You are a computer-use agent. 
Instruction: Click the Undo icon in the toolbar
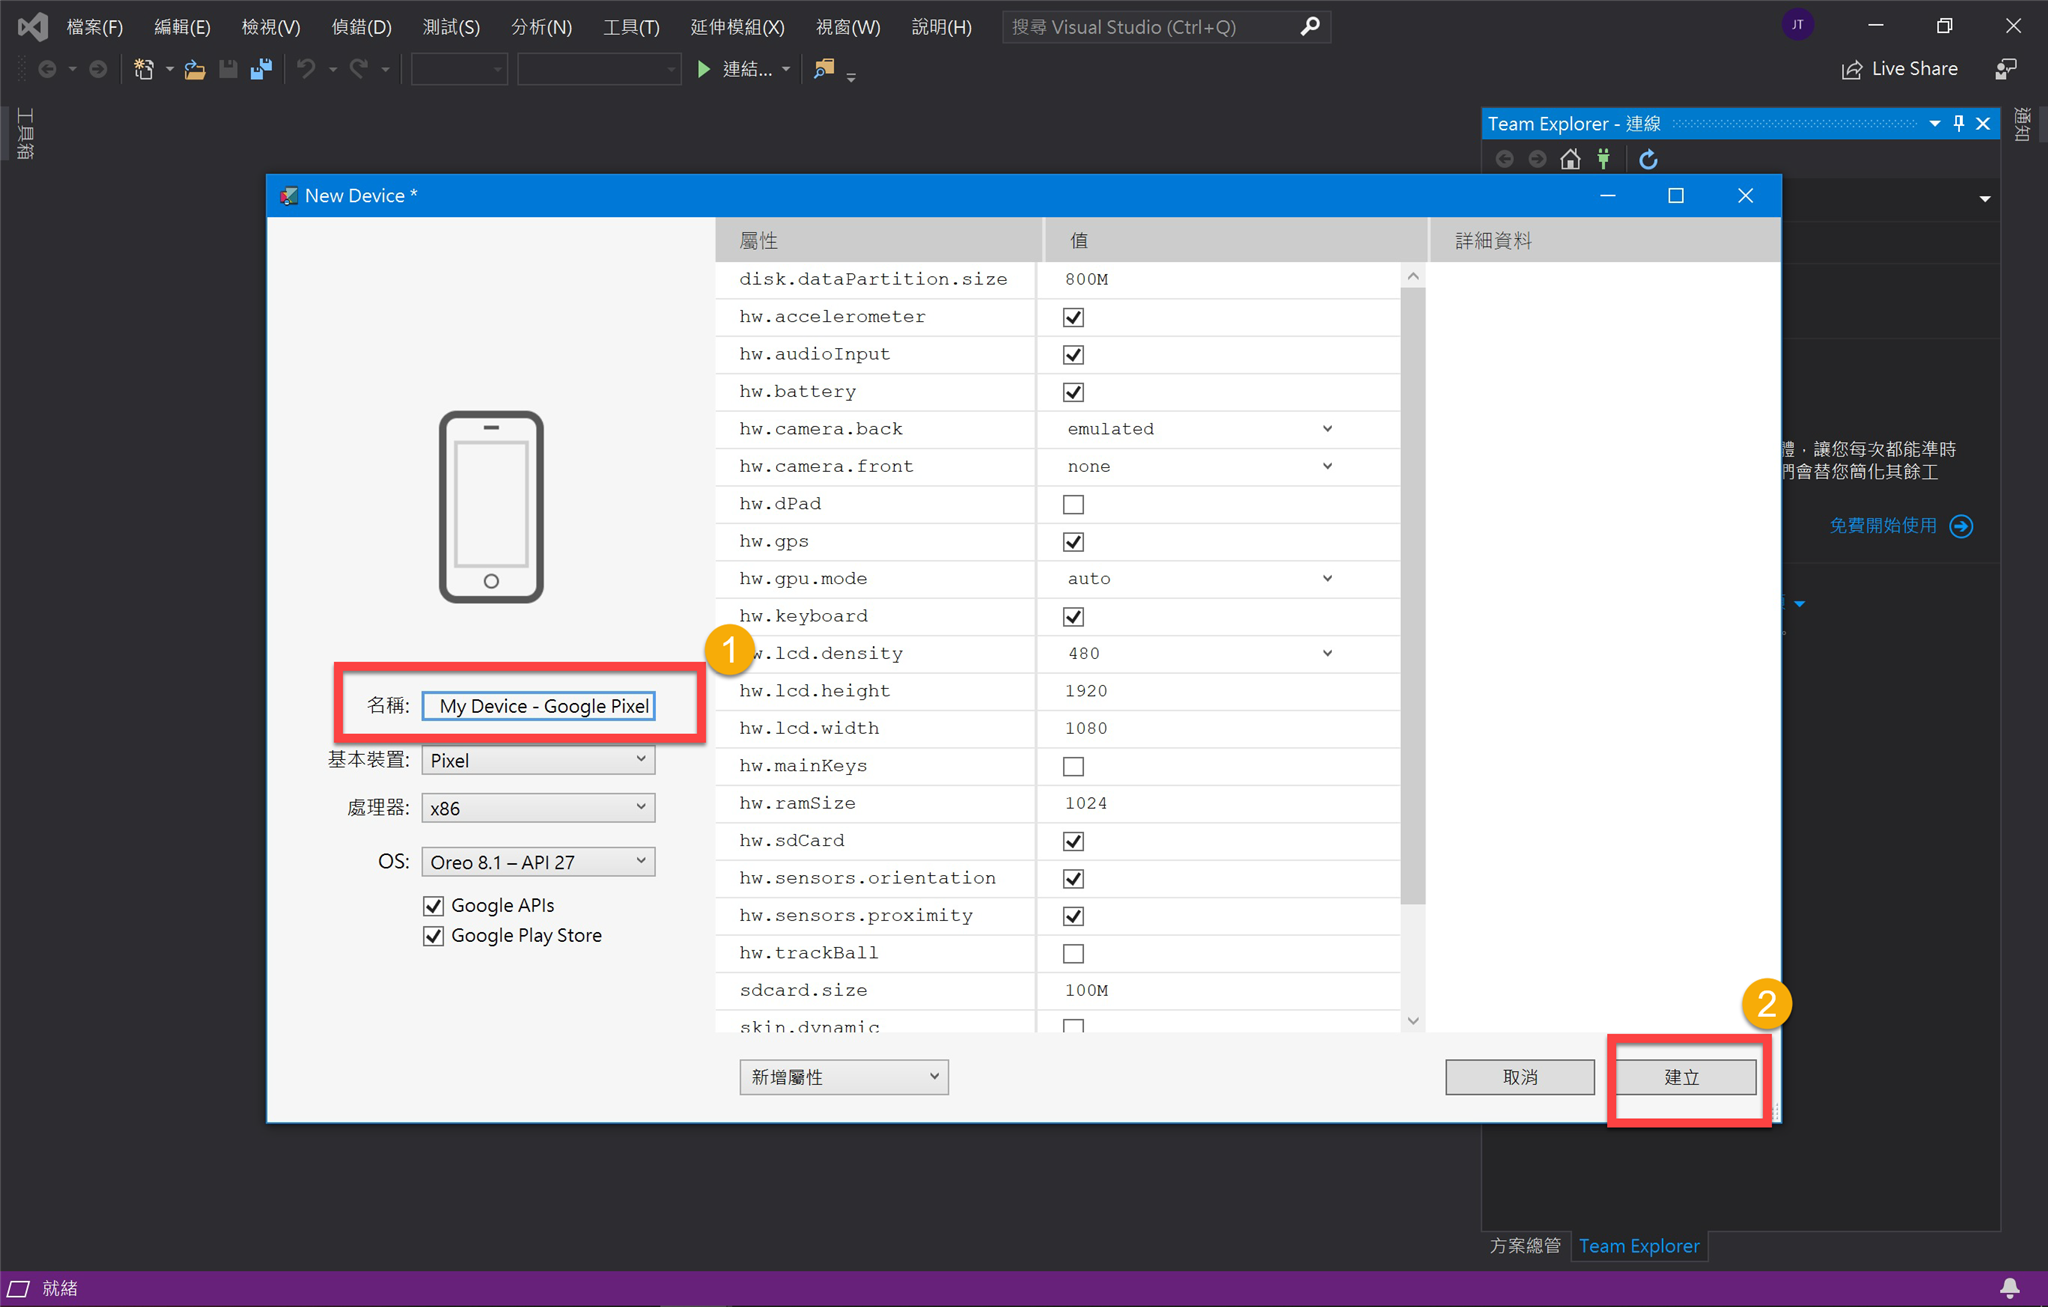pos(306,68)
